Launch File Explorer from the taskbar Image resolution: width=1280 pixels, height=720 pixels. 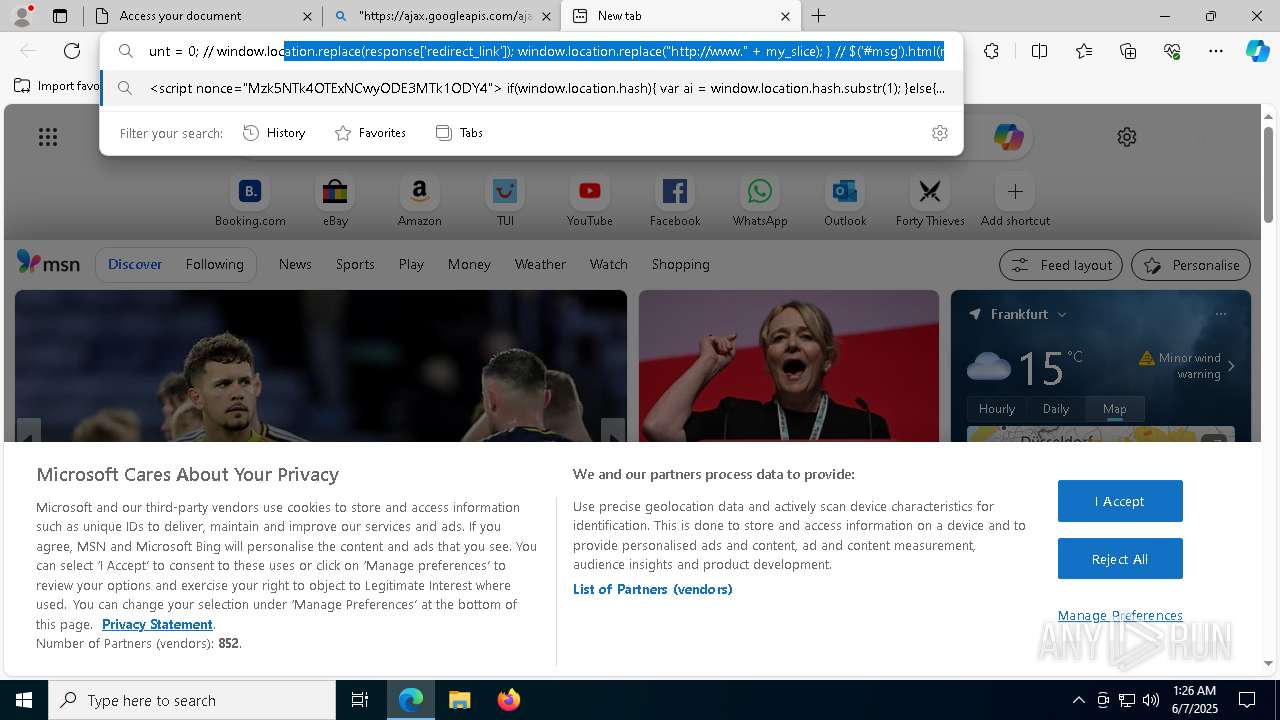coord(459,700)
